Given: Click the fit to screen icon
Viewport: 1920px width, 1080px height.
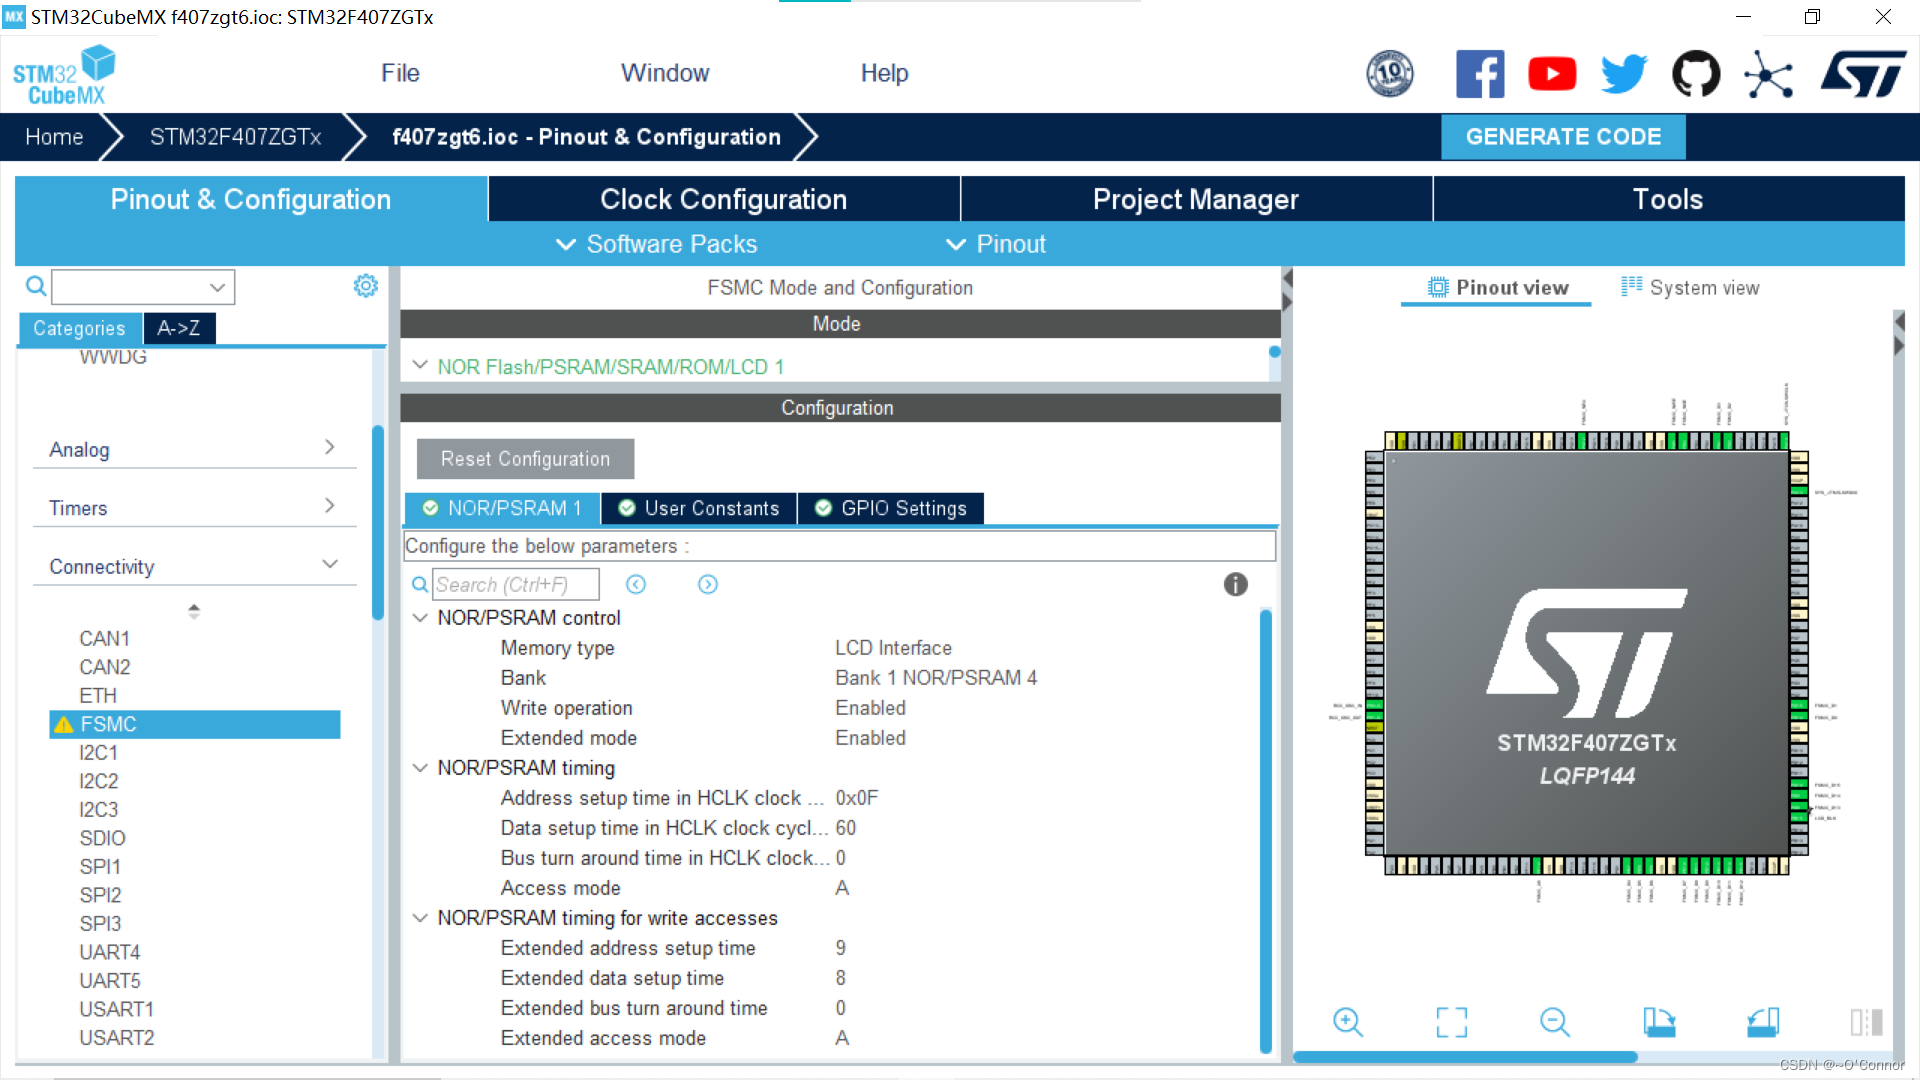Looking at the screenshot, I should coord(1451,1021).
